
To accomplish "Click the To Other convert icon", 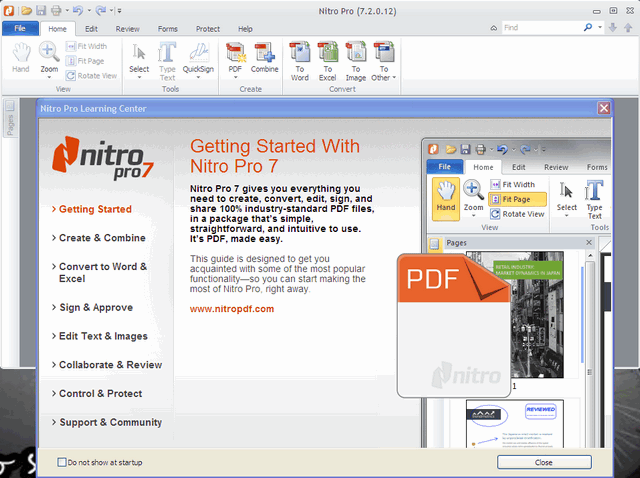I will (383, 52).
